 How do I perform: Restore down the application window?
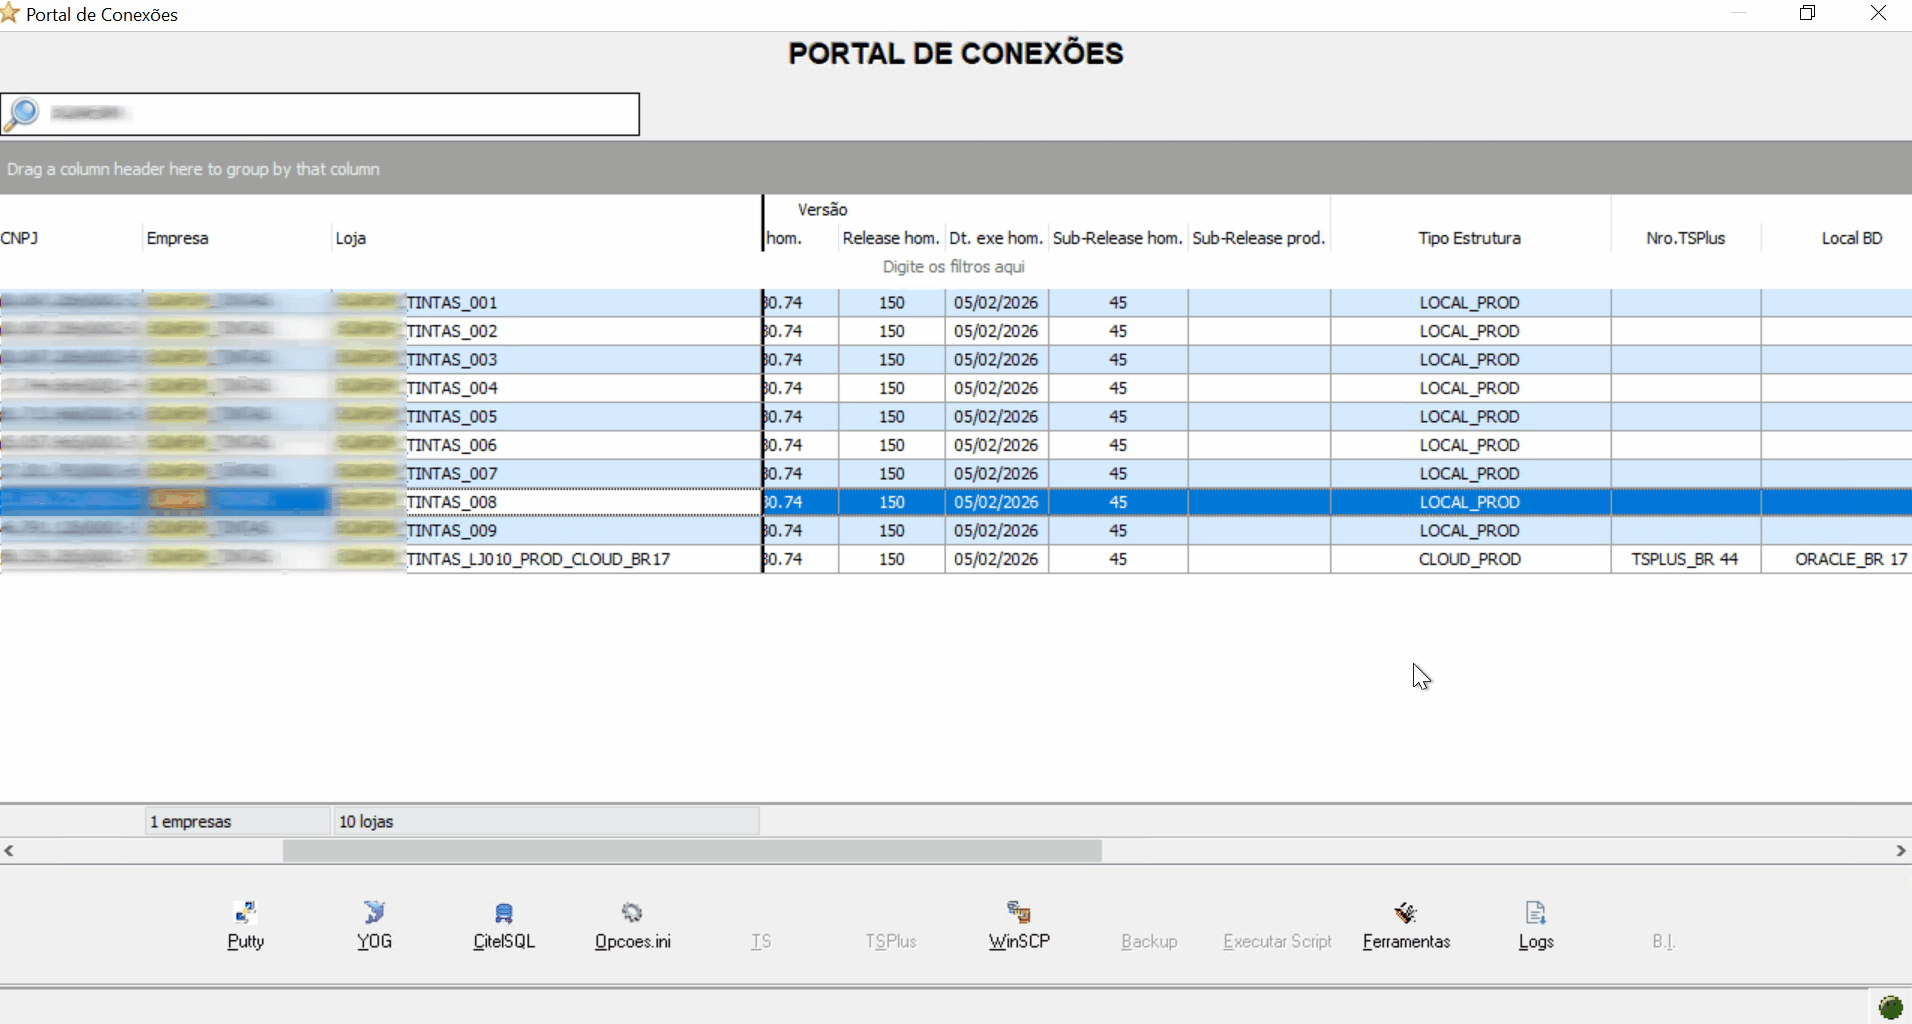tap(1808, 13)
